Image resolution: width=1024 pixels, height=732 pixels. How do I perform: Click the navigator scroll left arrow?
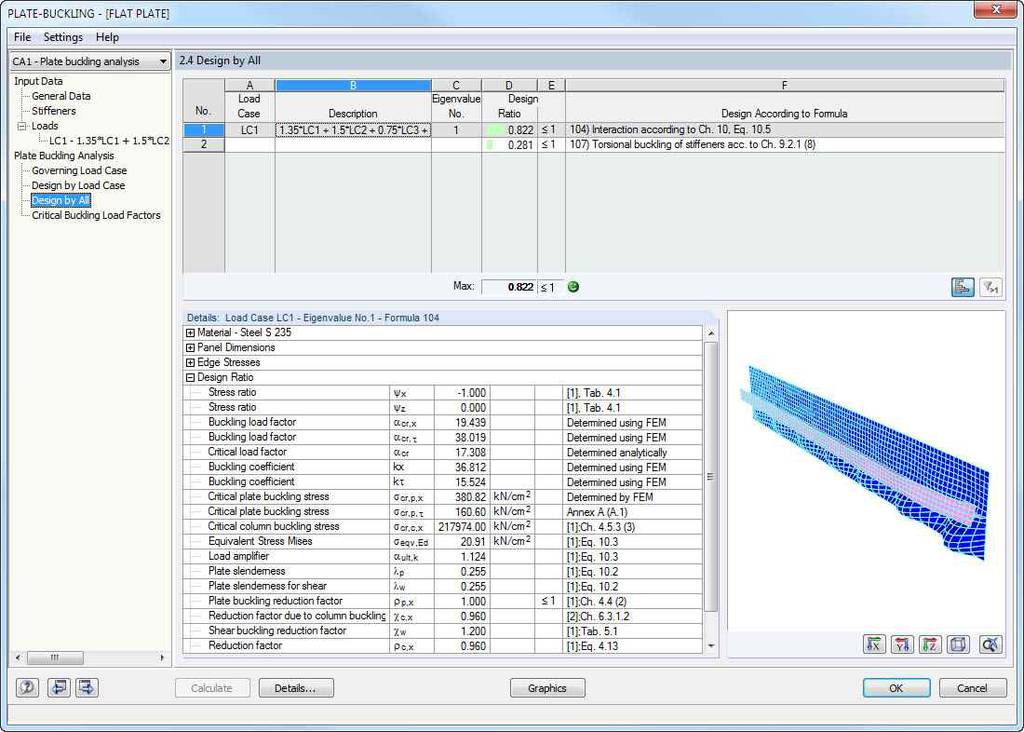pos(18,658)
